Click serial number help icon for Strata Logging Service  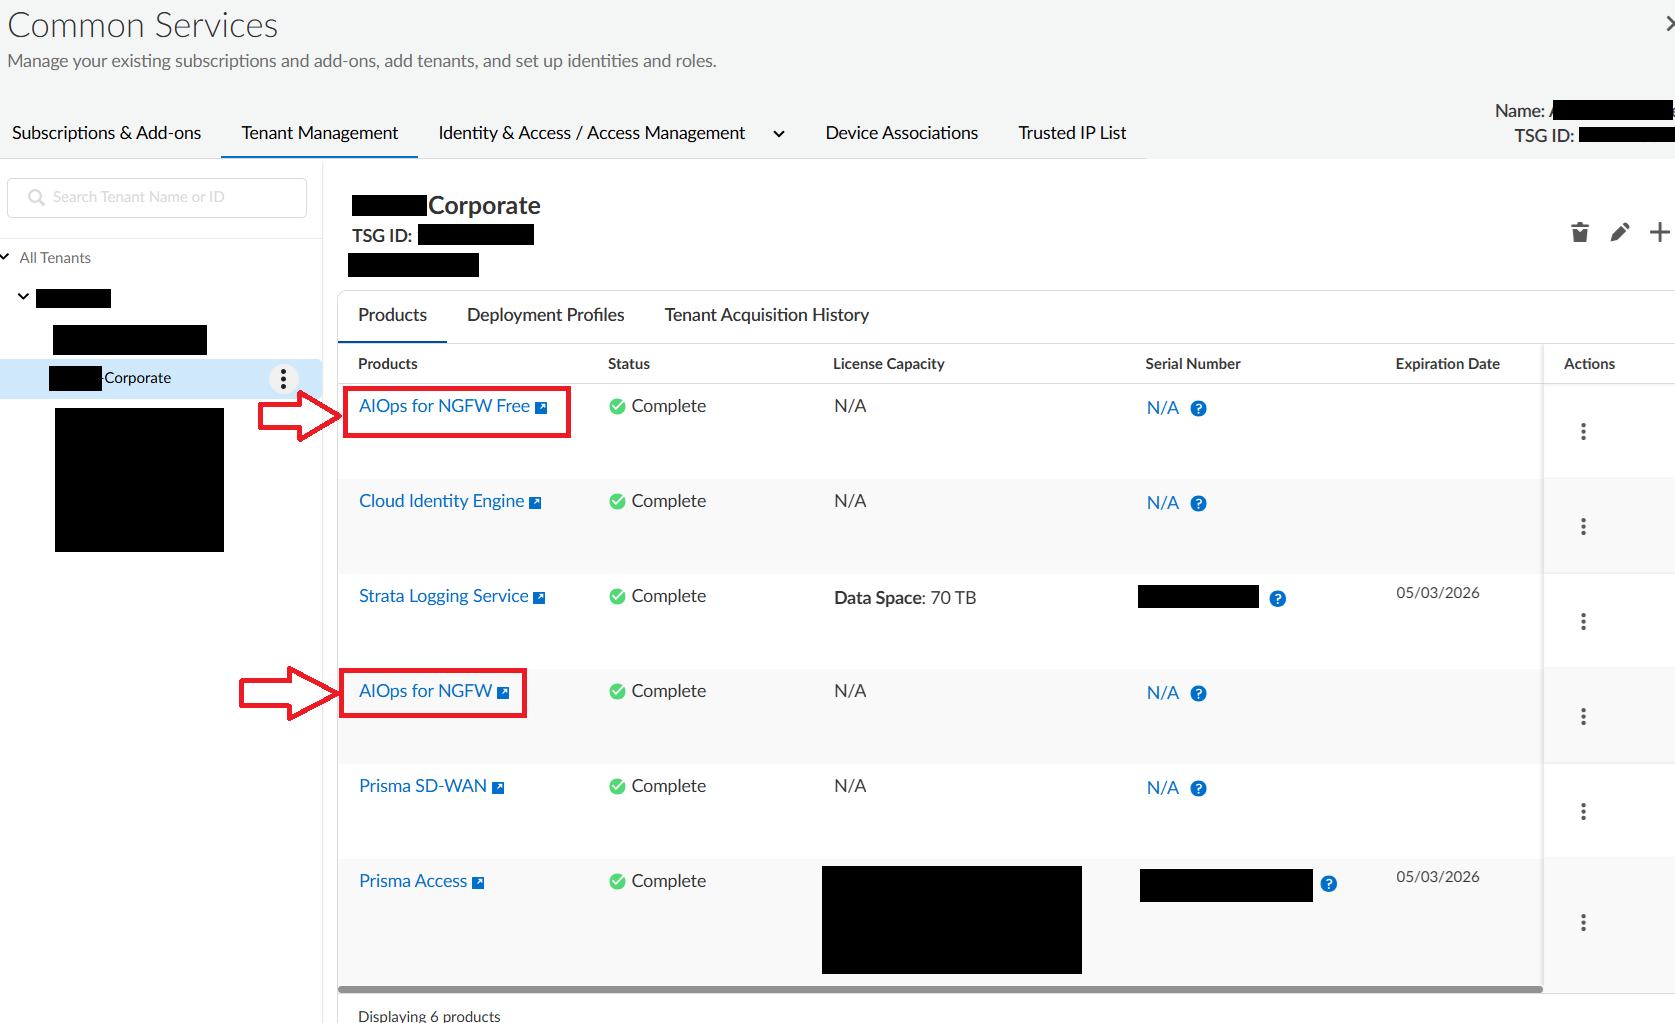1277,598
